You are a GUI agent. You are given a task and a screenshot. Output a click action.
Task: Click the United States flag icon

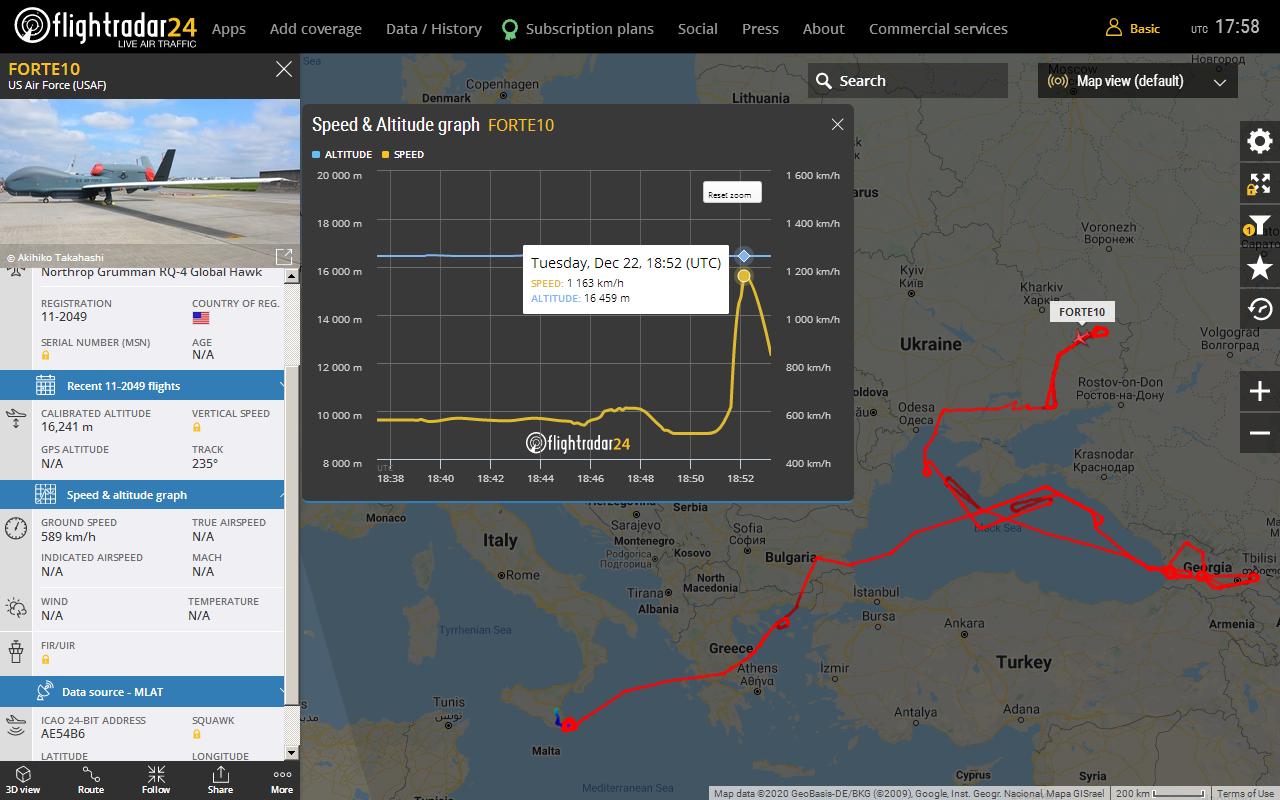(x=201, y=318)
